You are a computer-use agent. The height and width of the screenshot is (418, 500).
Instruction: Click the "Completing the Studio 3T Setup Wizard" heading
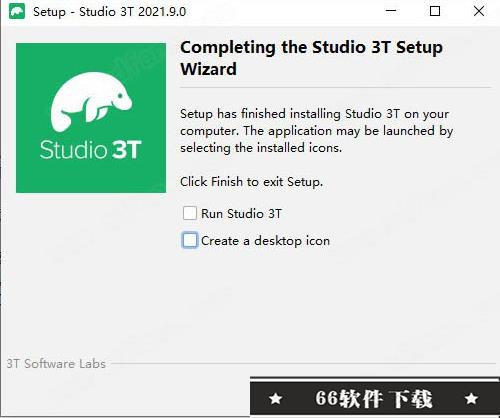pyautogui.click(x=311, y=58)
